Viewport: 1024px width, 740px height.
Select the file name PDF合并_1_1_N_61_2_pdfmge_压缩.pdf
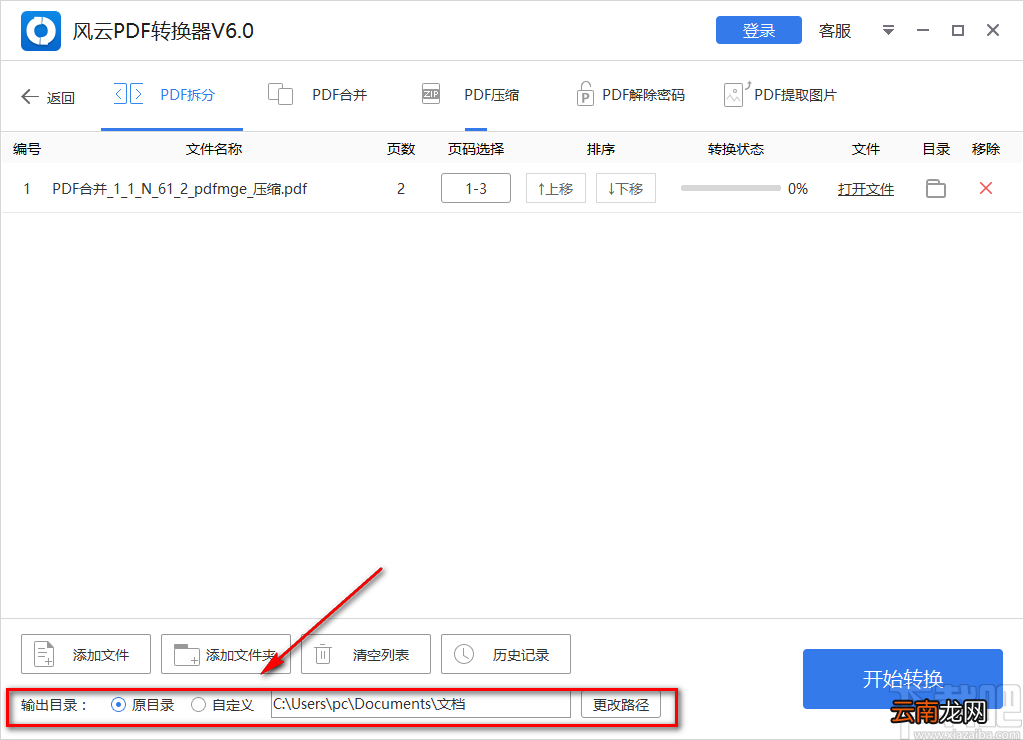pos(180,189)
